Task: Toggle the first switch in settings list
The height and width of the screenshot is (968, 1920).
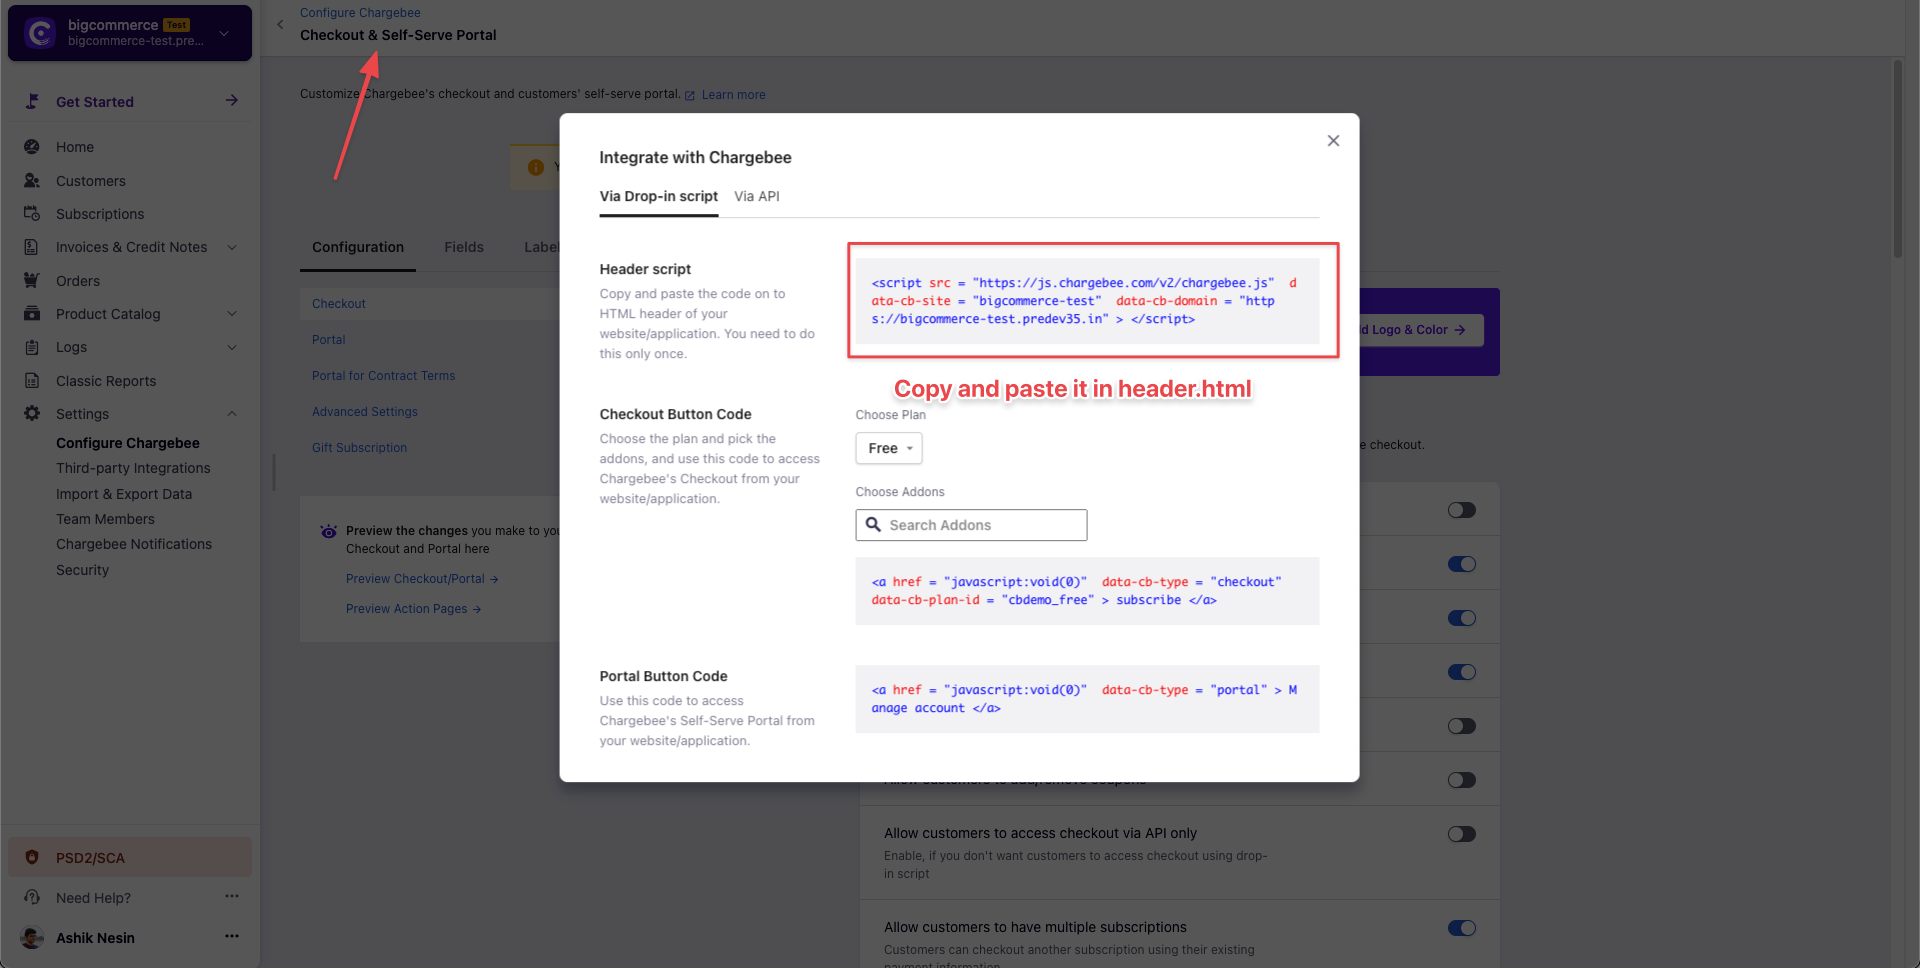Action: [x=1462, y=510]
